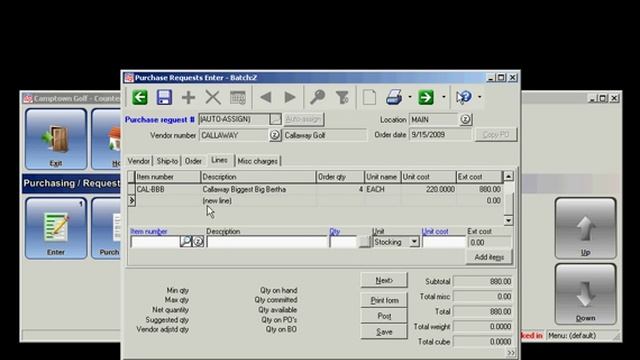
Task: Click the Add items button
Action: (489, 257)
